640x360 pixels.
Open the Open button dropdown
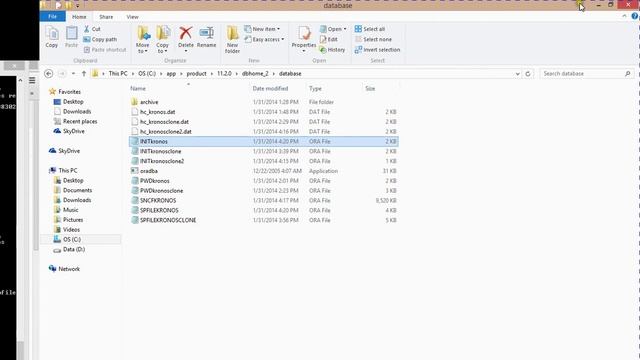click(333, 29)
